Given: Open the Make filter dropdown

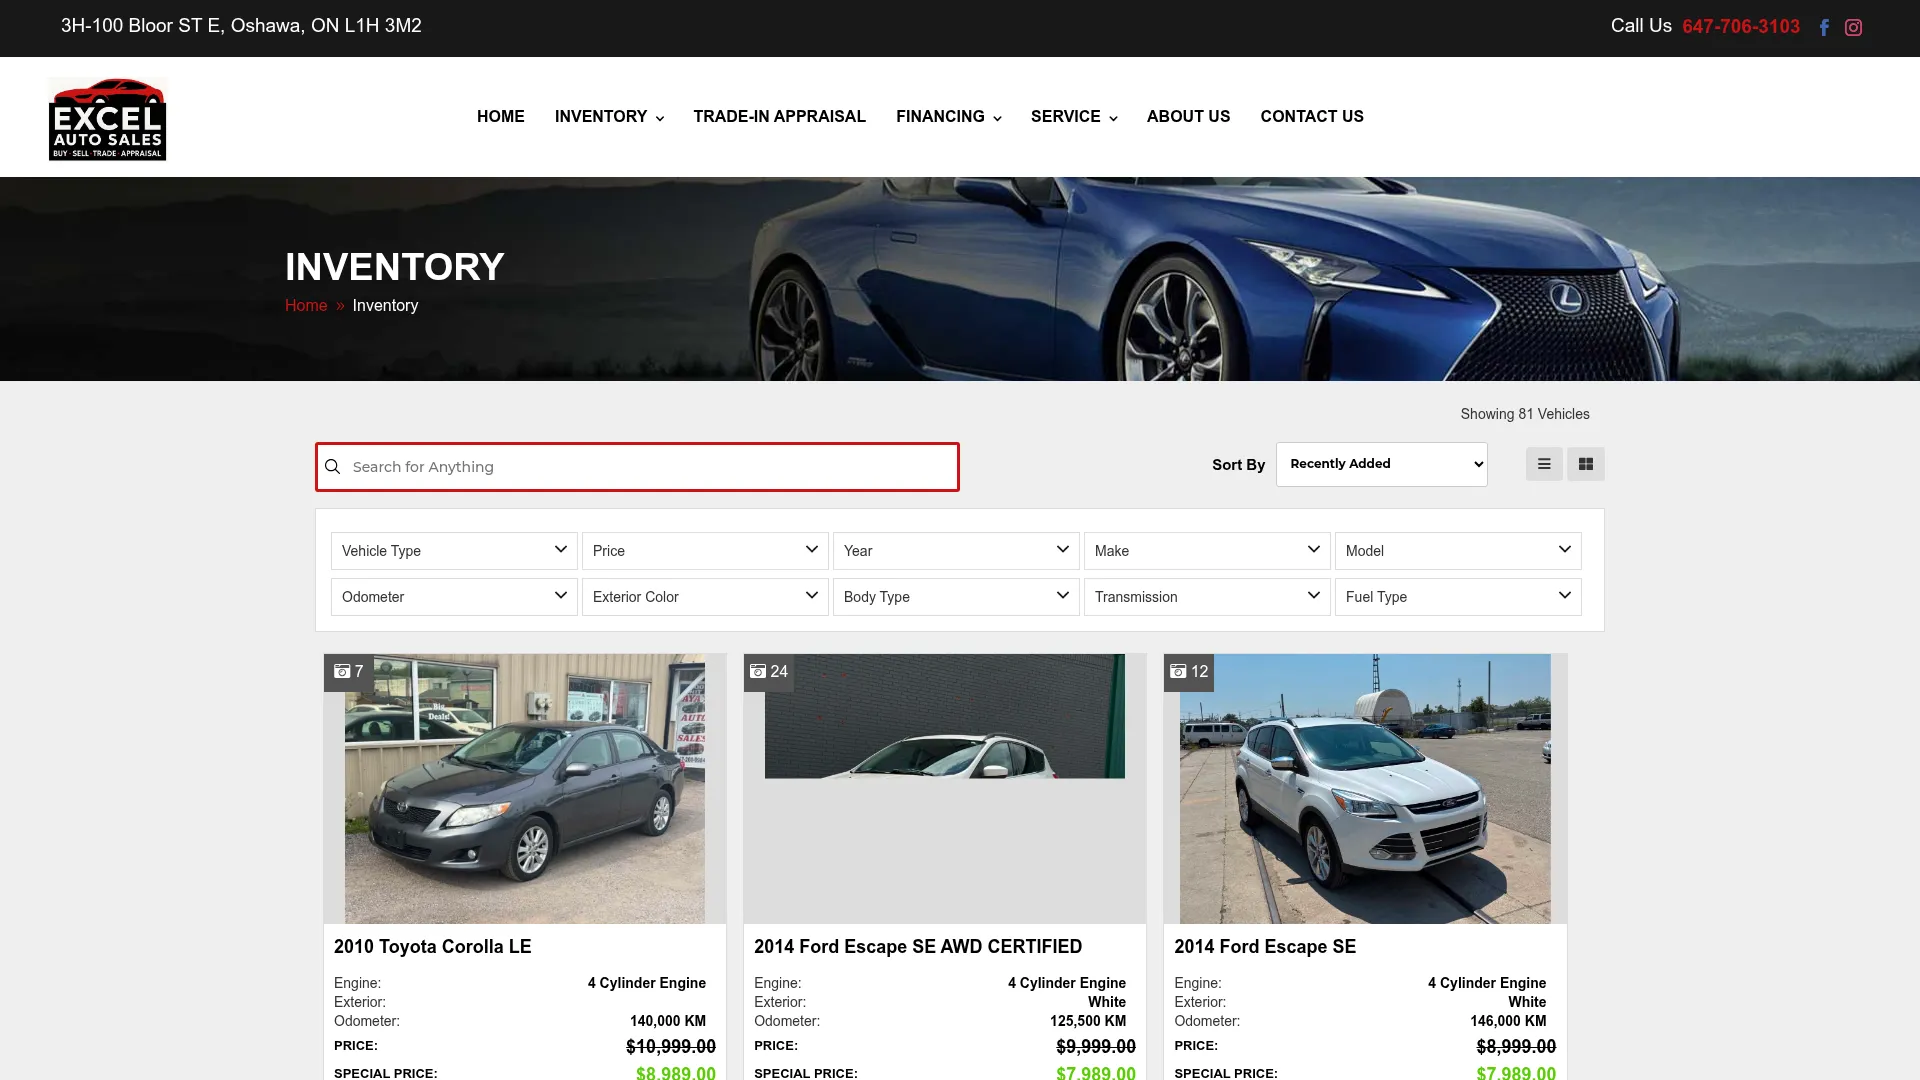Looking at the screenshot, I should pos(1207,551).
